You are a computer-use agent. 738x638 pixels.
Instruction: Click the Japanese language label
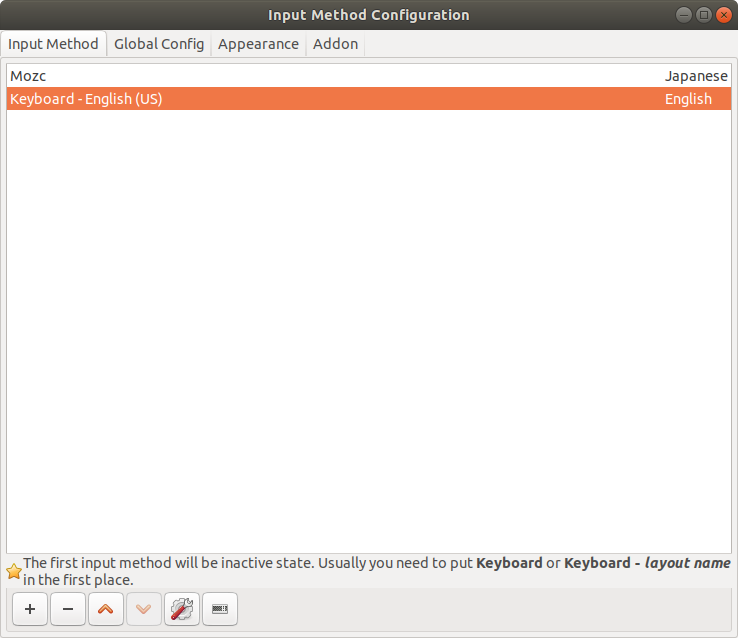[696, 76]
